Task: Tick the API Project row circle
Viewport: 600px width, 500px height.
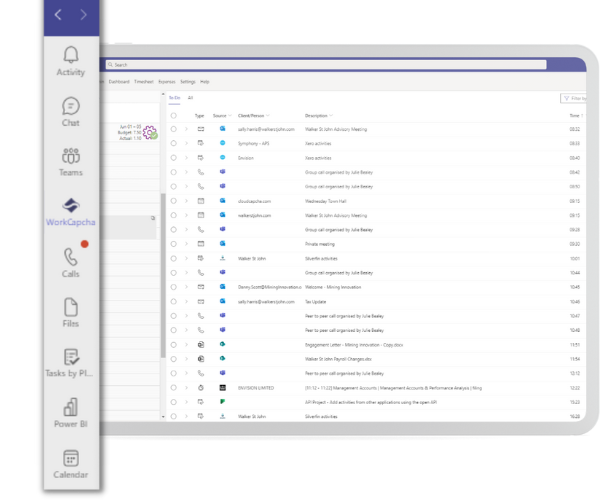Action: [174, 402]
